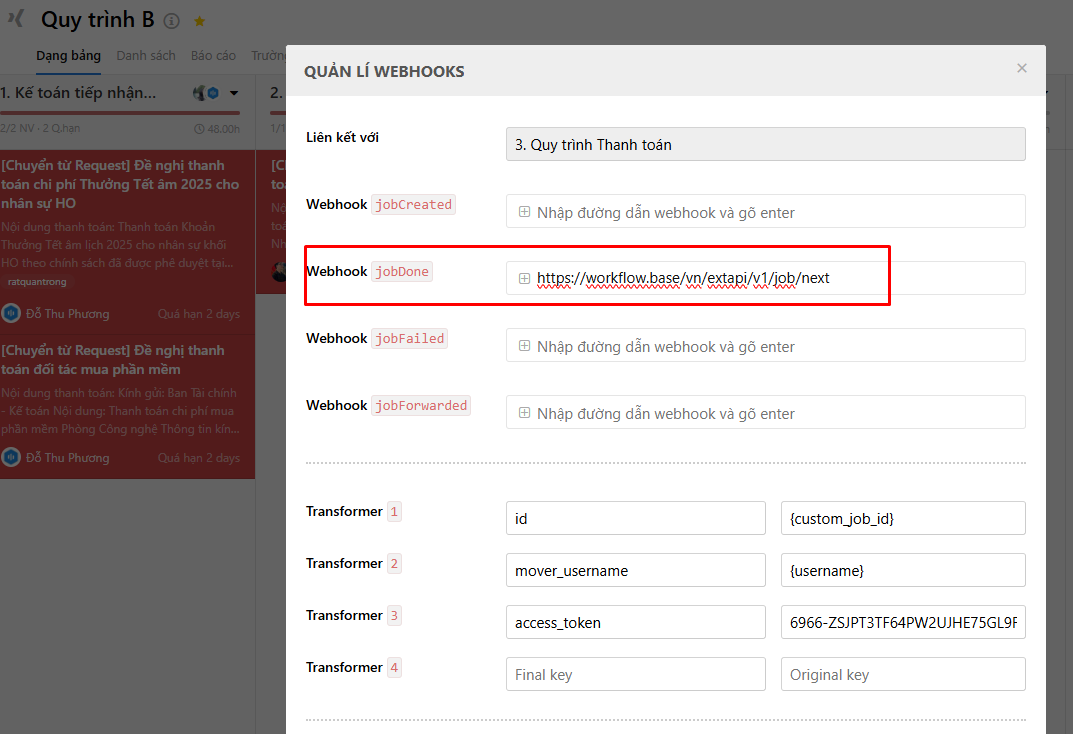1073x734 pixels.
Task: Click the jobForwarded webhook URL input
Action: tap(765, 412)
